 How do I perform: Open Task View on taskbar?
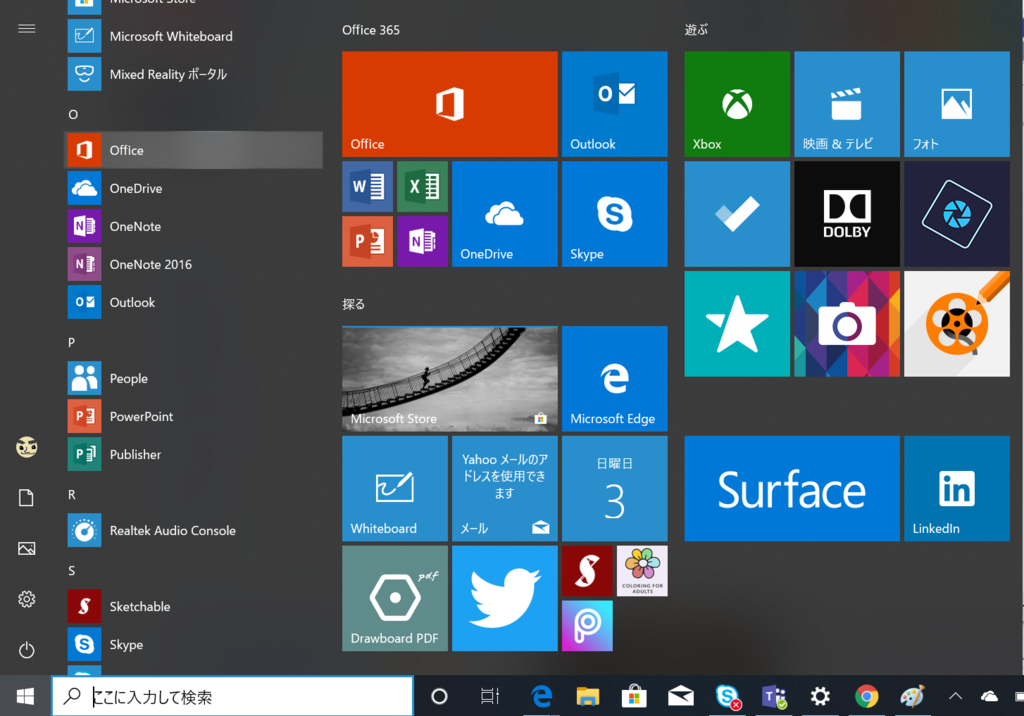pyautogui.click(x=490, y=696)
